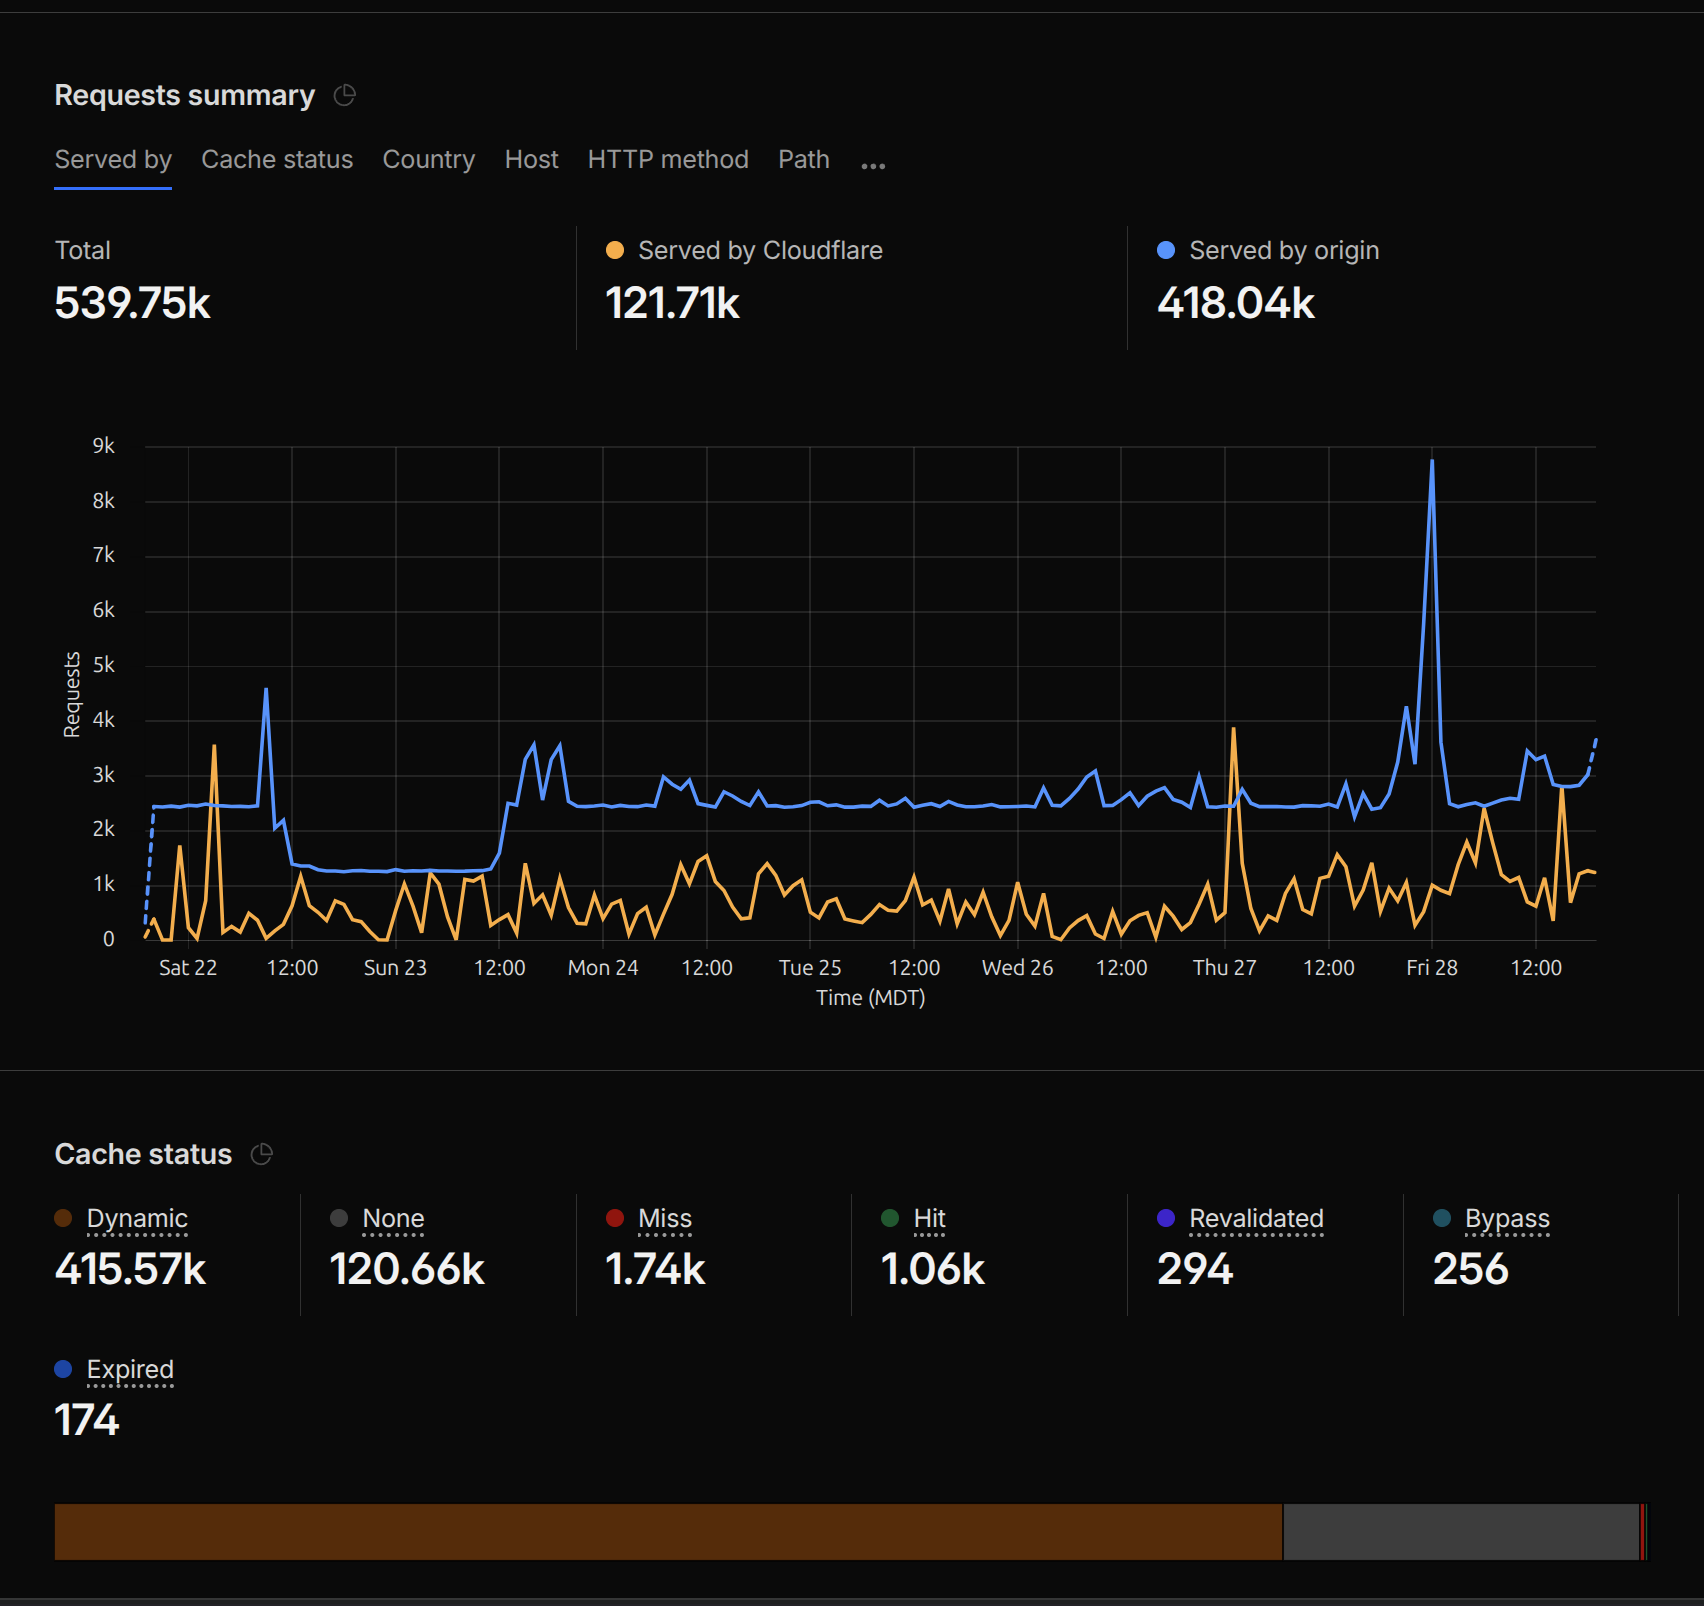The width and height of the screenshot is (1704, 1606).
Task: Click the Total requests value 539.75k
Action: pos(132,303)
